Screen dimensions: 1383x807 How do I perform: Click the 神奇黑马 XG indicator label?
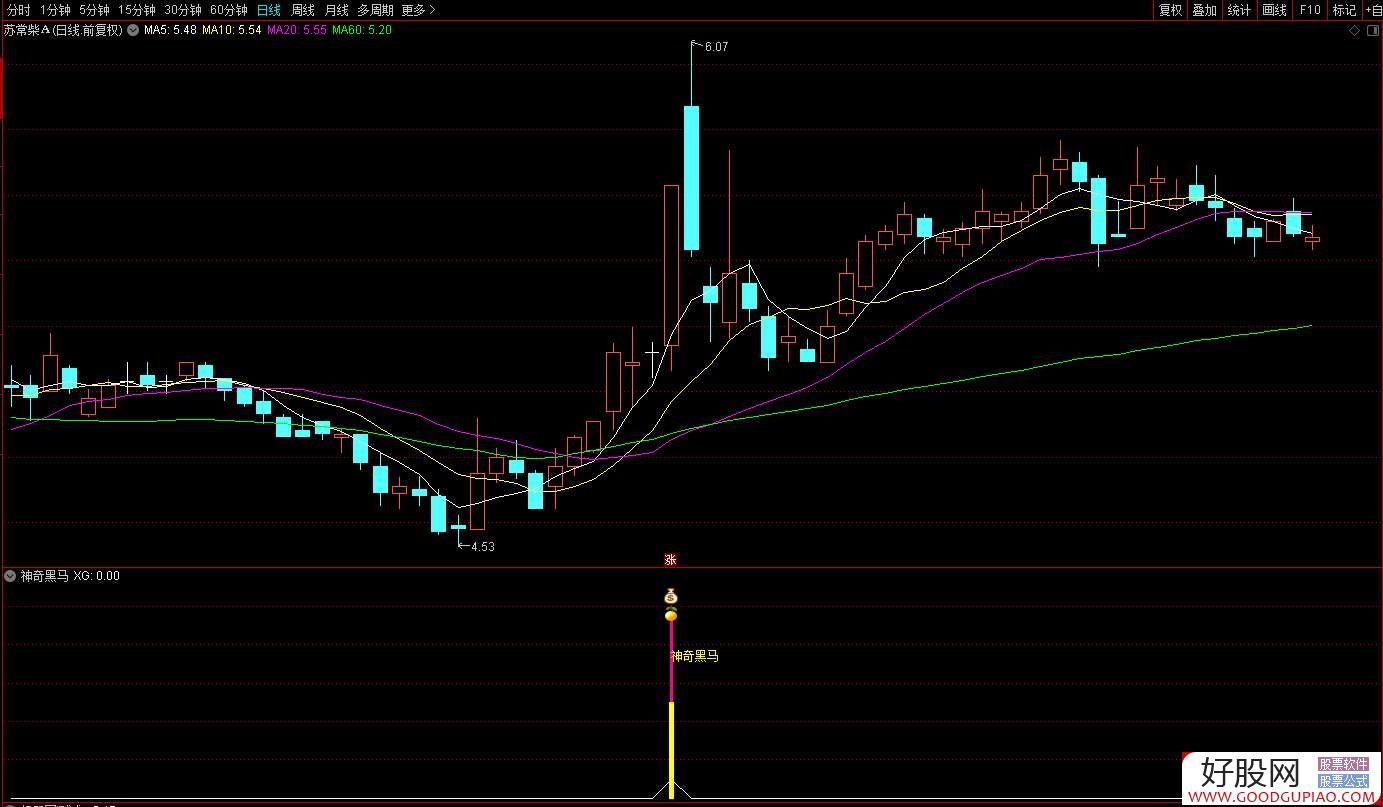70,576
